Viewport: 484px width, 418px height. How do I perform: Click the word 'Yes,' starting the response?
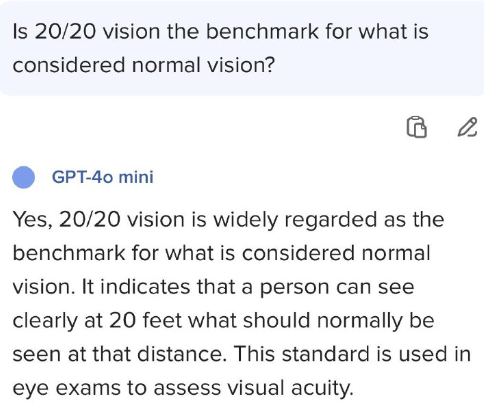pos(33,220)
